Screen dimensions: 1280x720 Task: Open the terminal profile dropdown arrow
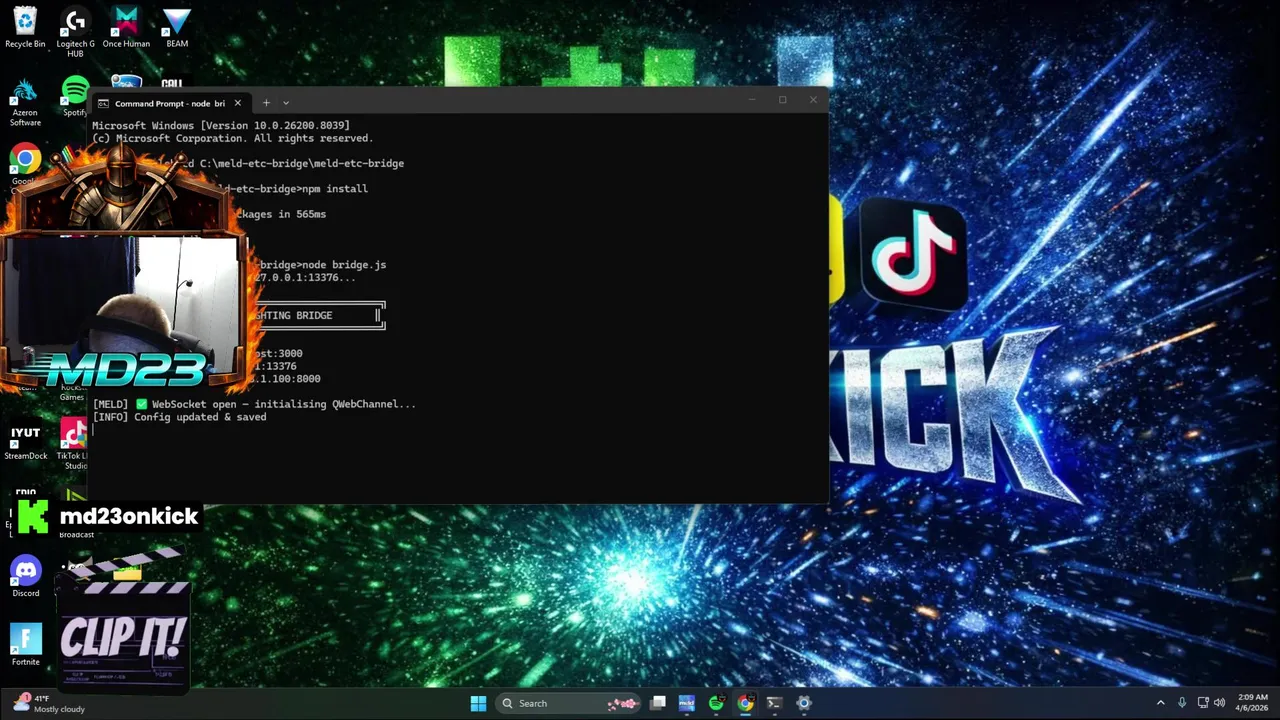tap(286, 103)
